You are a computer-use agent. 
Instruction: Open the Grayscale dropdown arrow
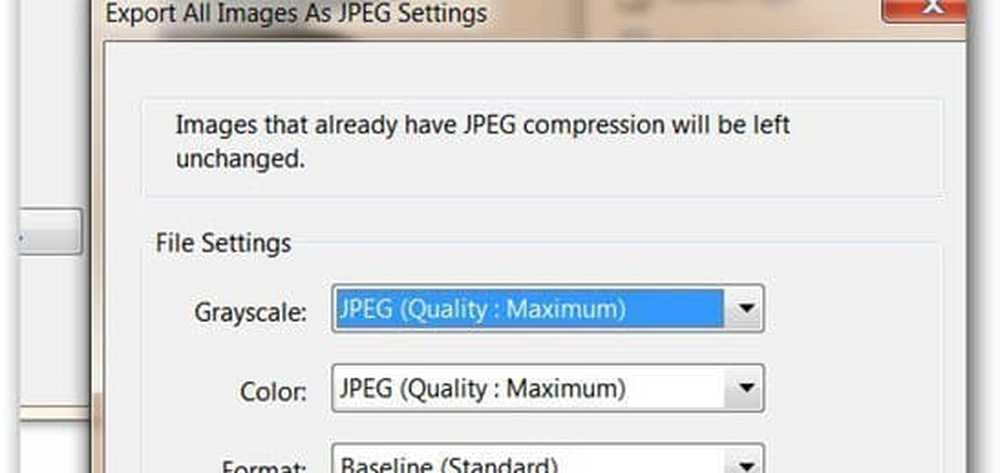[x=743, y=309]
